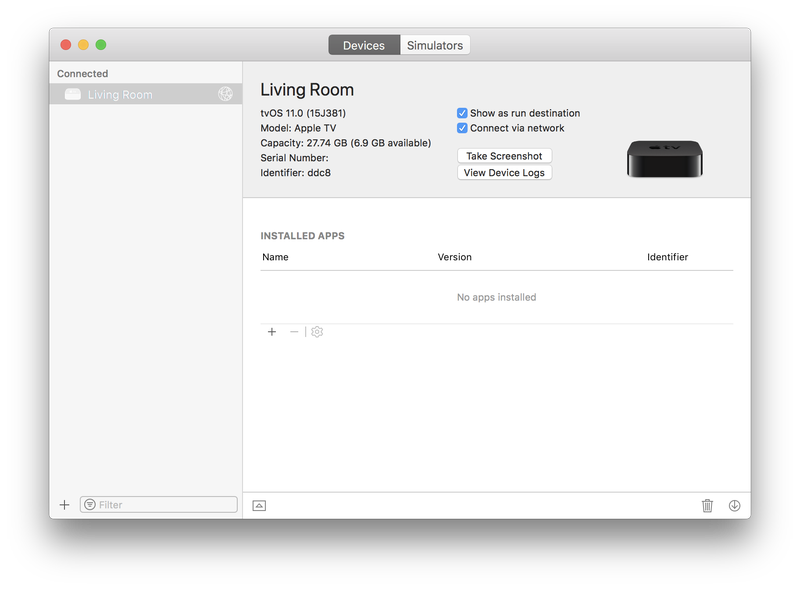Viewport: 800px width, 589px height.
Task: Click the Identifier column header
Action: tap(667, 257)
